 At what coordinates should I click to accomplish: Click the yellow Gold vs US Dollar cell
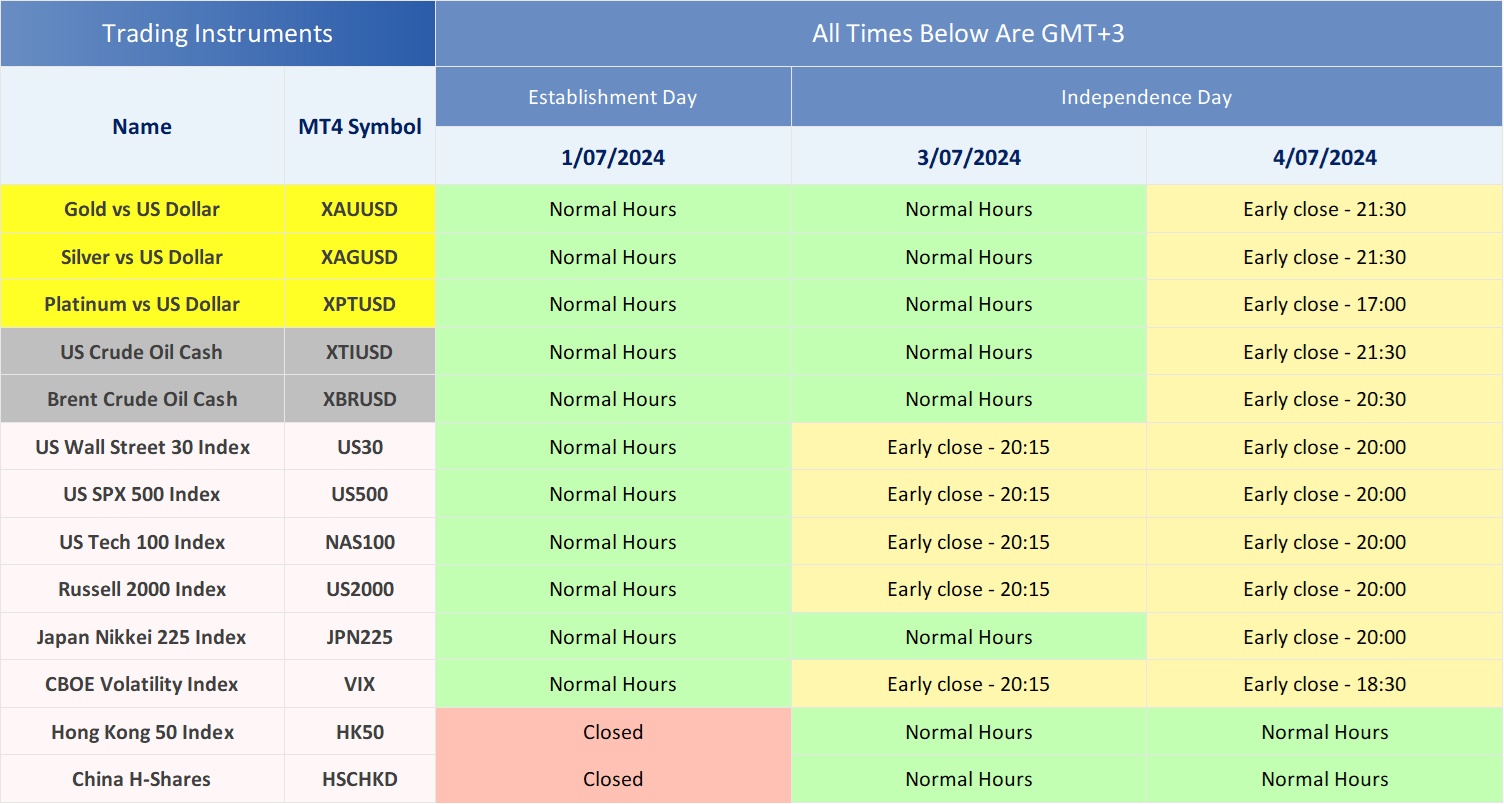(142, 209)
